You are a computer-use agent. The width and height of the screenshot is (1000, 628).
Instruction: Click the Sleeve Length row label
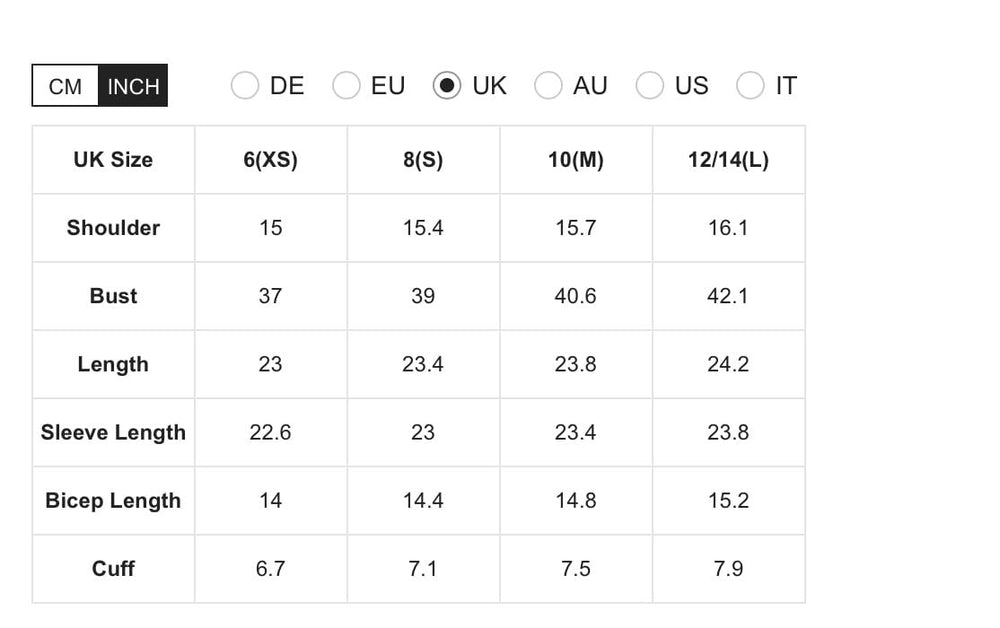coord(113,432)
